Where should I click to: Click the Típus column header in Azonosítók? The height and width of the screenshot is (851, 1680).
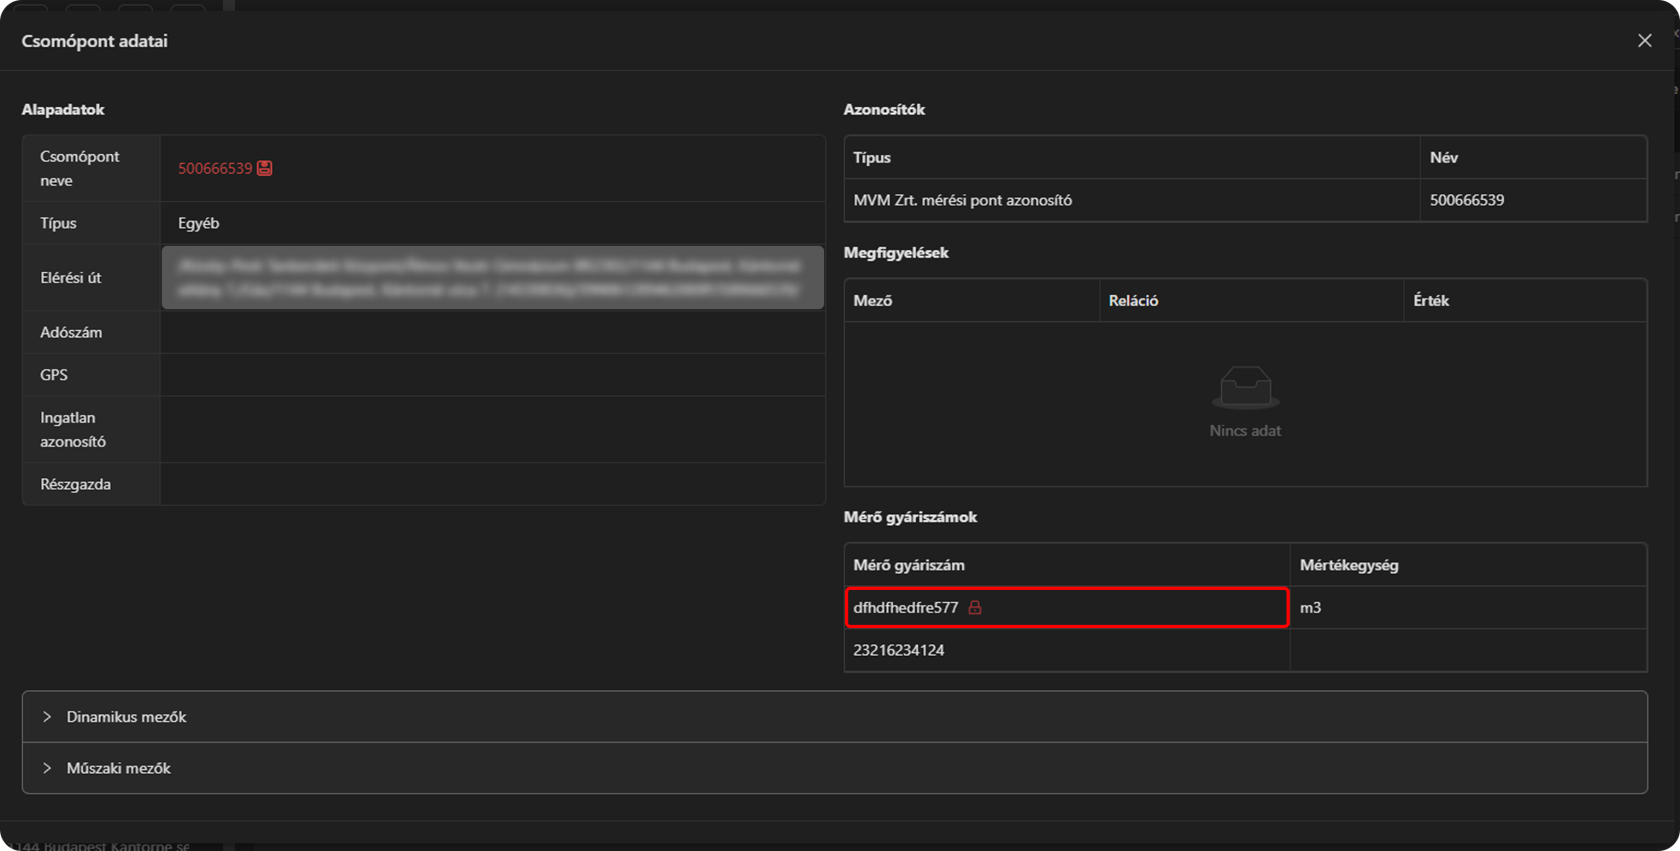click(872, 158)
